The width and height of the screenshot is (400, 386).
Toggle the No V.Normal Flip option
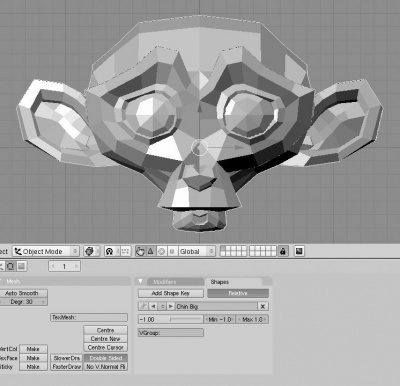[106, 367]
